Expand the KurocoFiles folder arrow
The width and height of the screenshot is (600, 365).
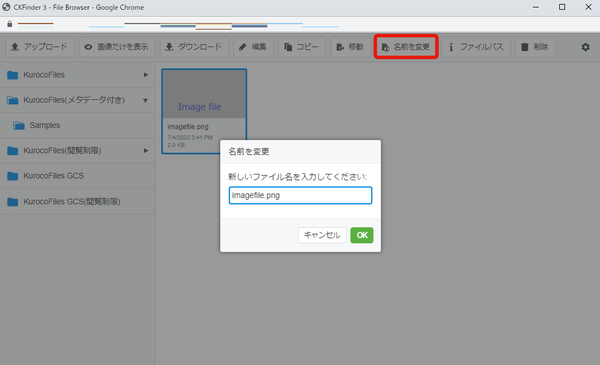click(146, 75)
